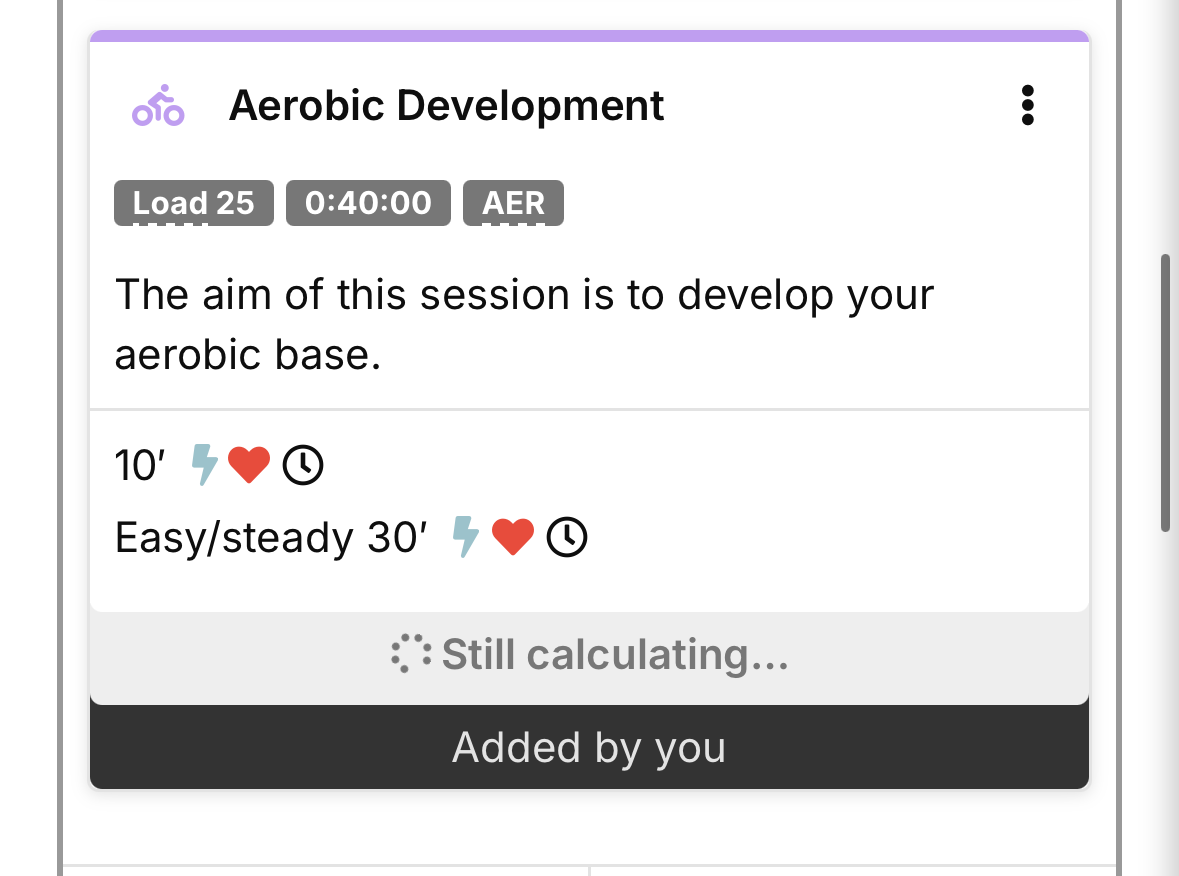The image size is (1179, 876).
Task: Click the heart rate icon beside 10′
Action: [x=249, y=465]
